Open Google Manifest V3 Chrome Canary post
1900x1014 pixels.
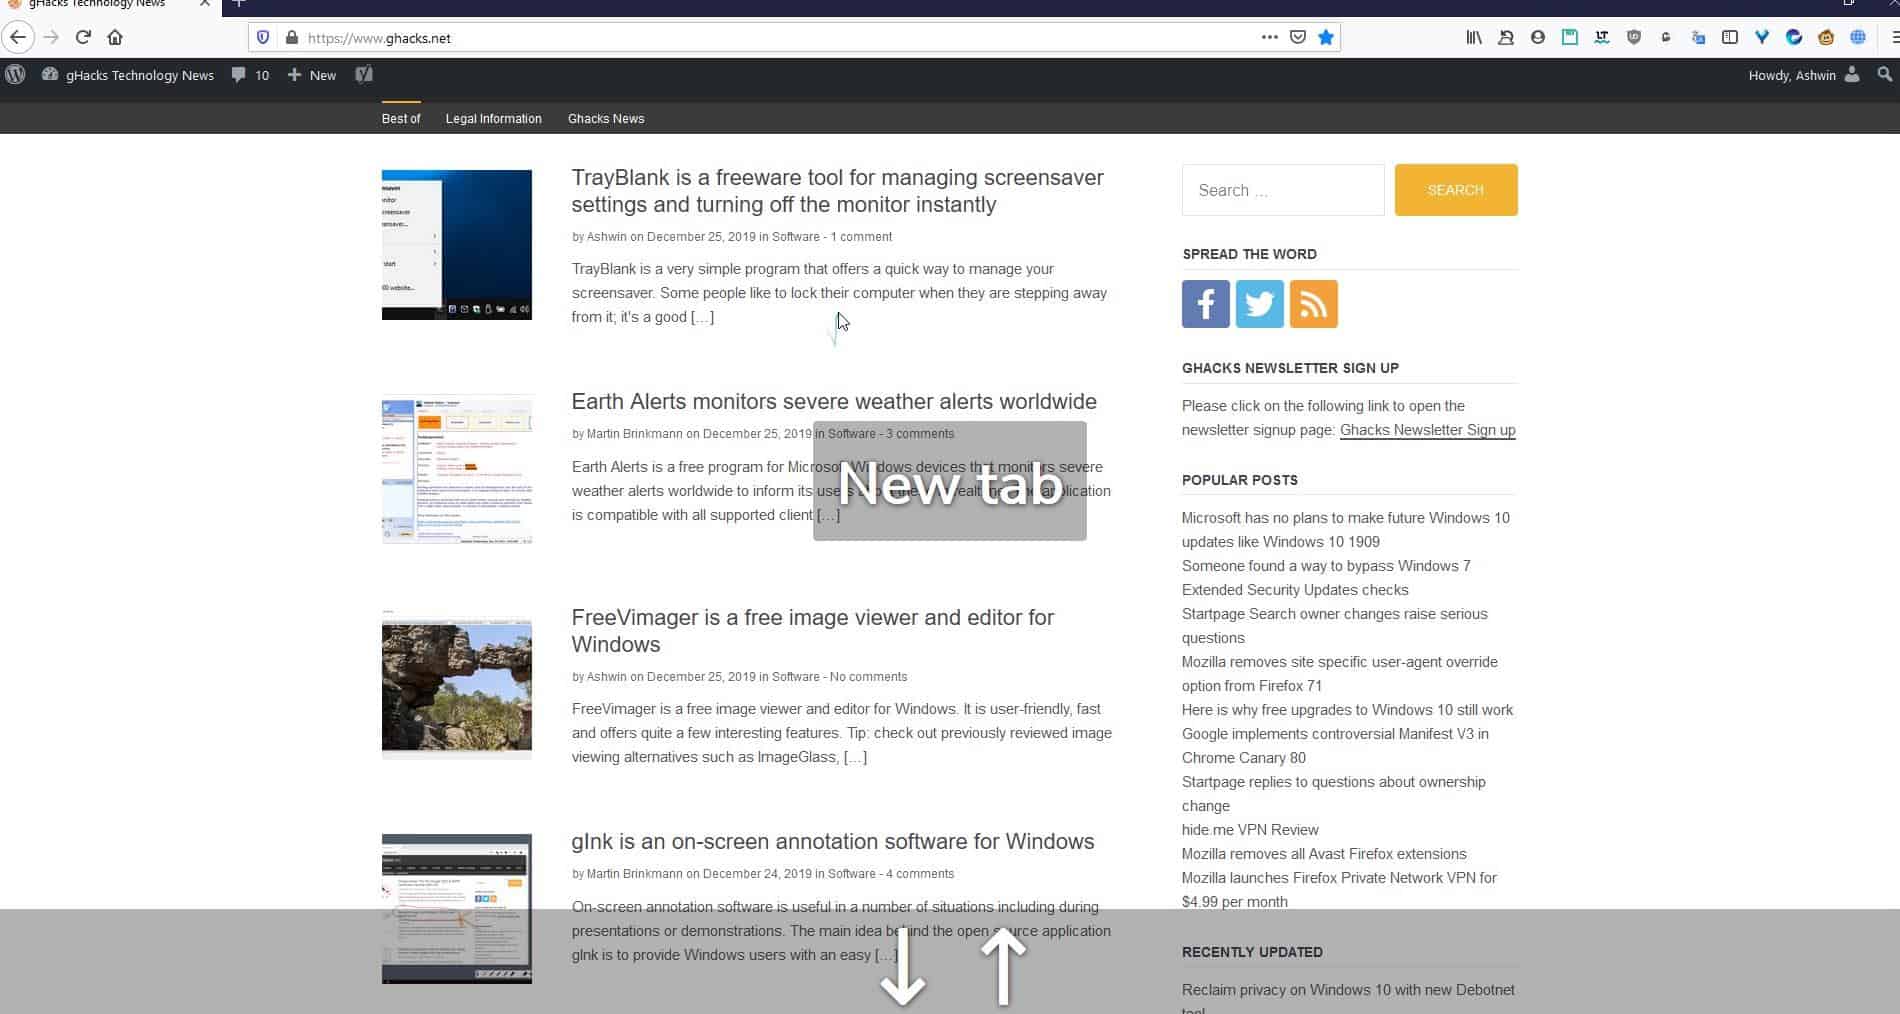[x=1335, y=746]
